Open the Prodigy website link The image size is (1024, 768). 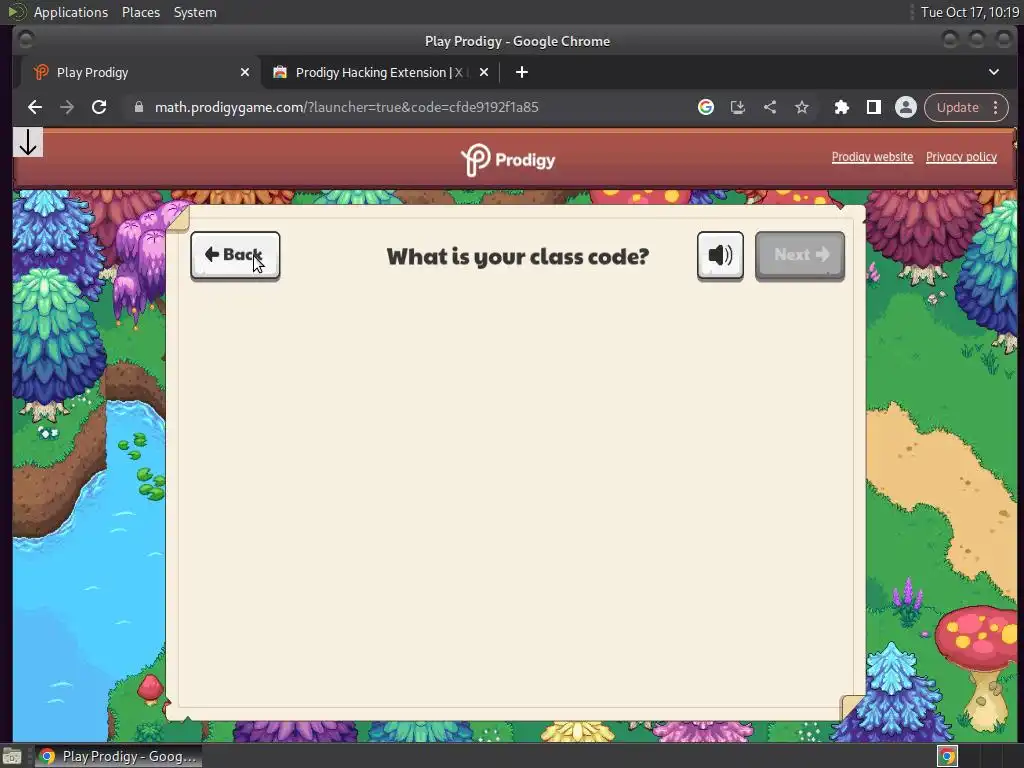click(872, 157)
